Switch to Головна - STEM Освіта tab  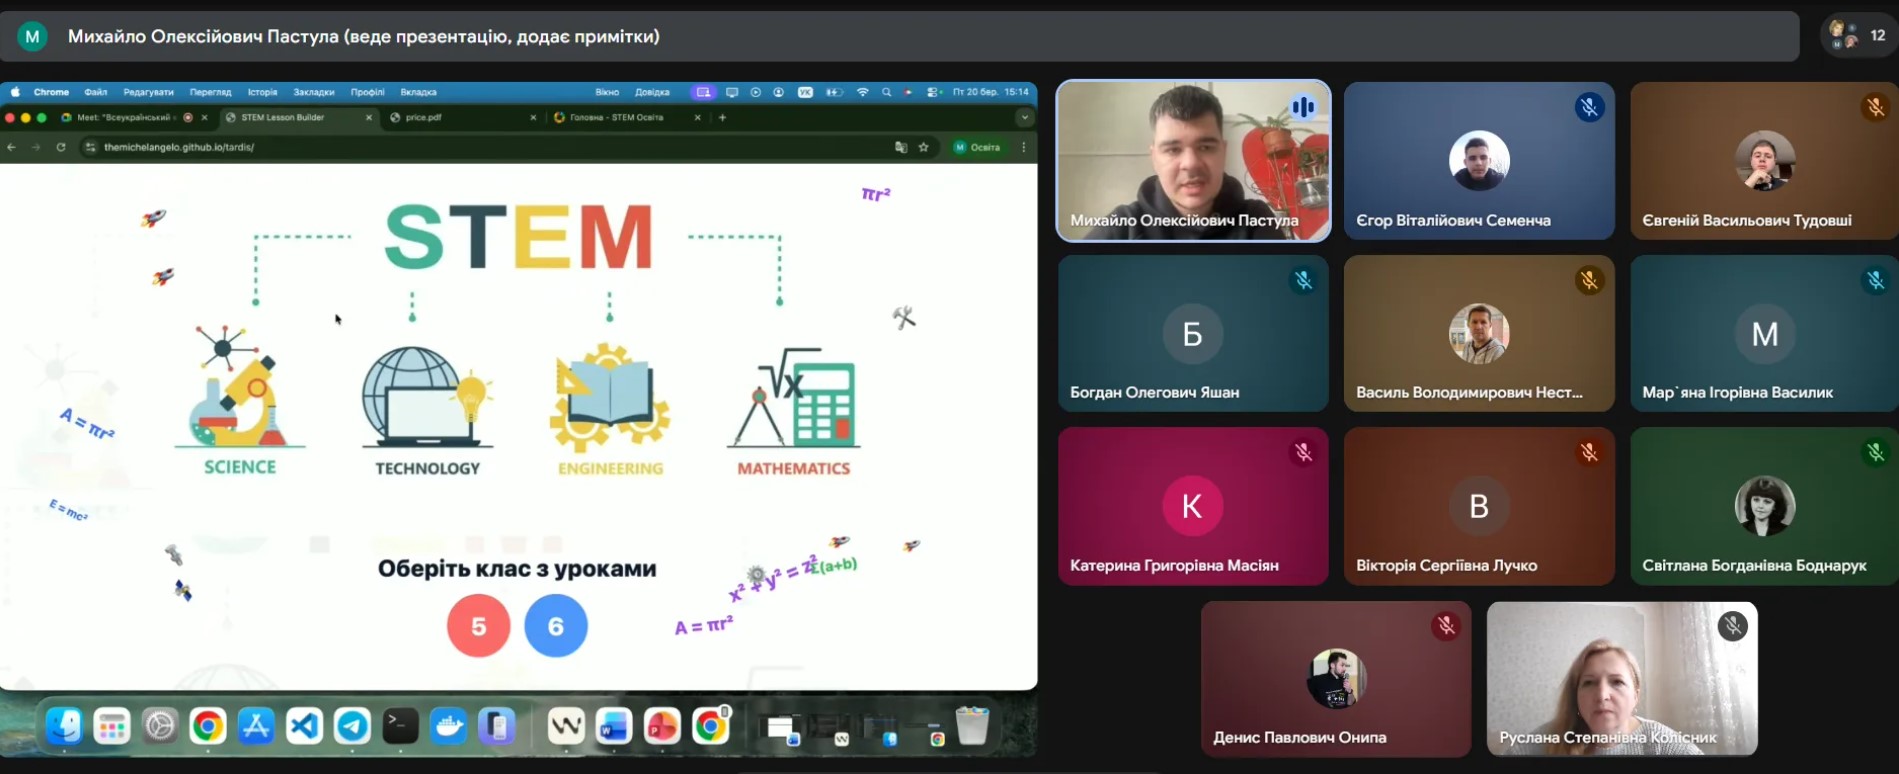[x=625, y=117]
